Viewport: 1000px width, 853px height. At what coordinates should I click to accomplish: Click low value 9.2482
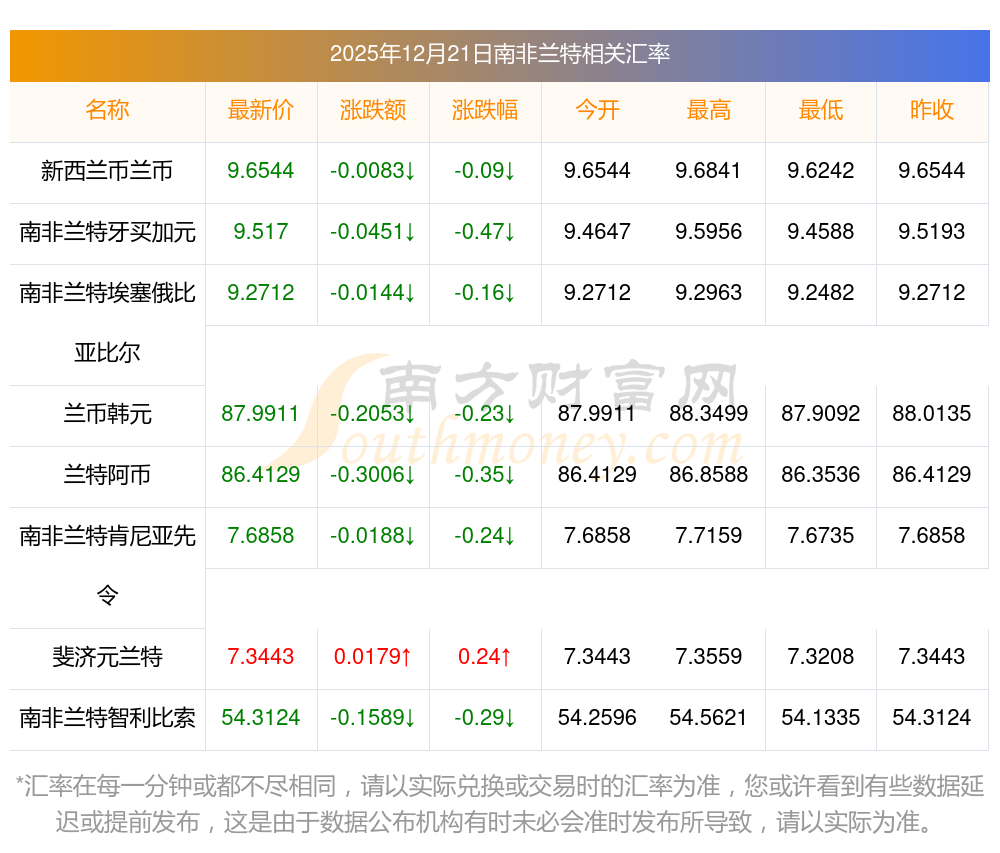click(821, 293)
